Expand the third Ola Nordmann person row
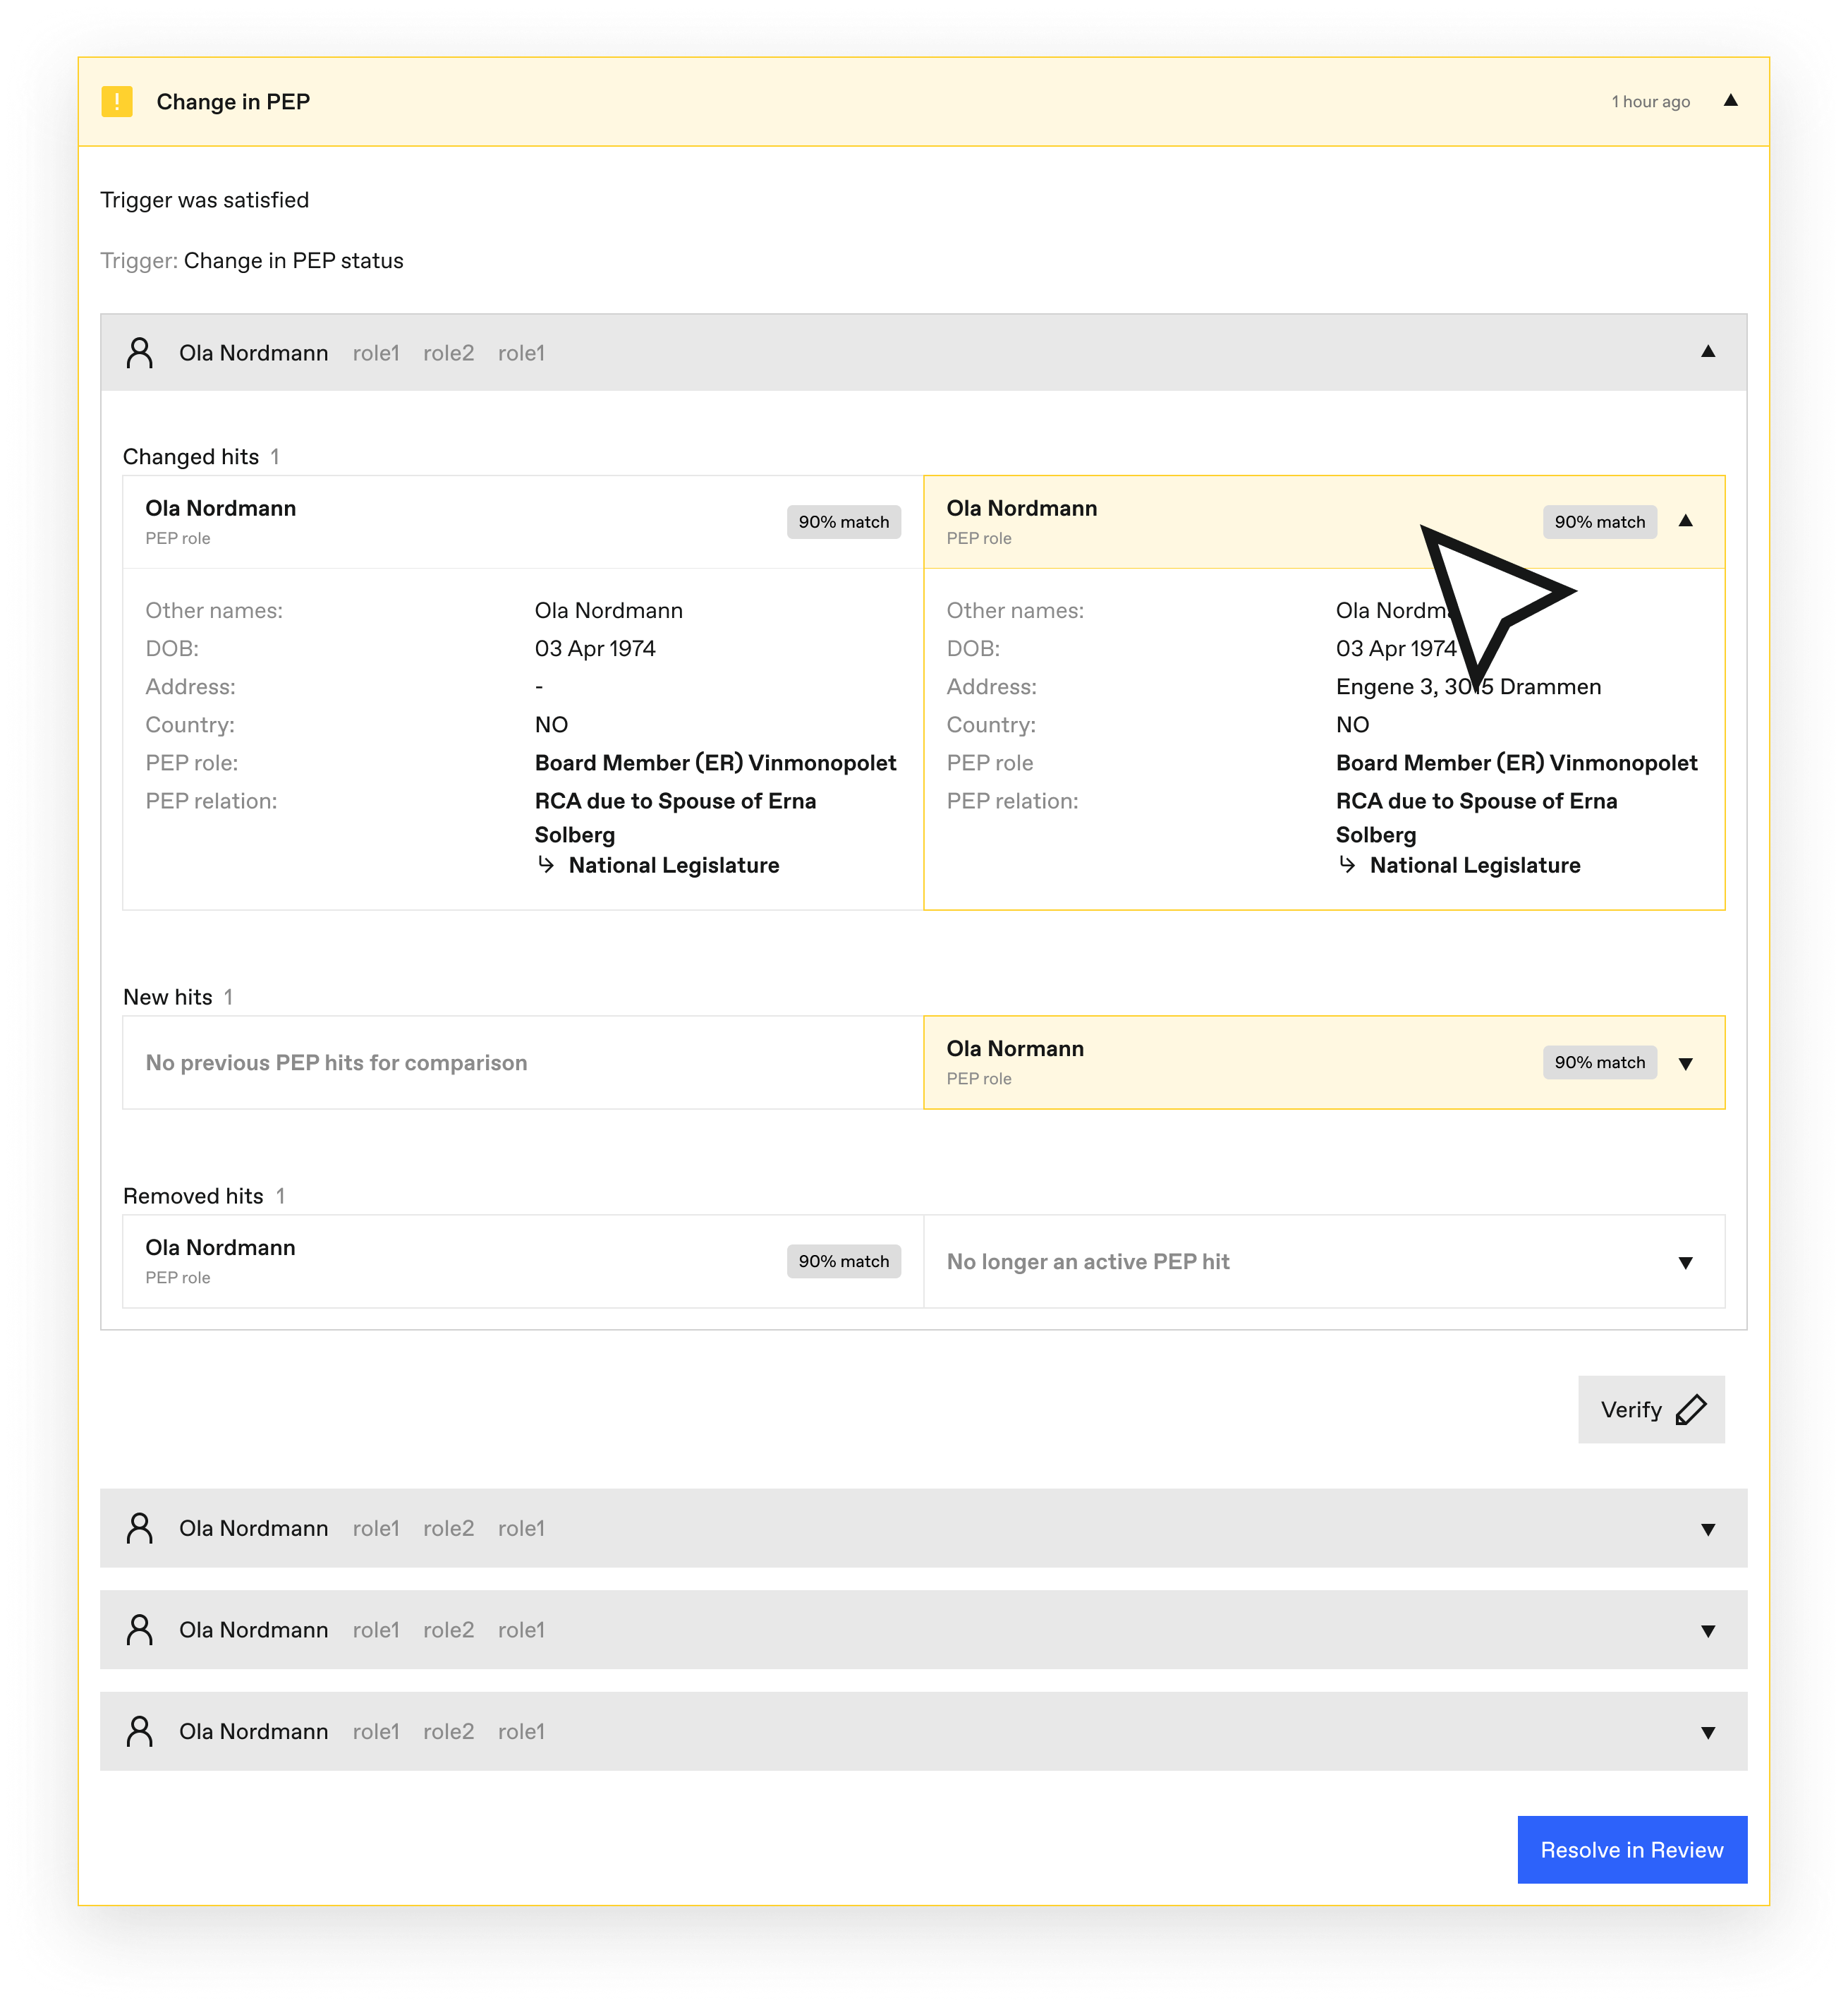Viewport: 1848px width, 2005px height. 1707,1631
